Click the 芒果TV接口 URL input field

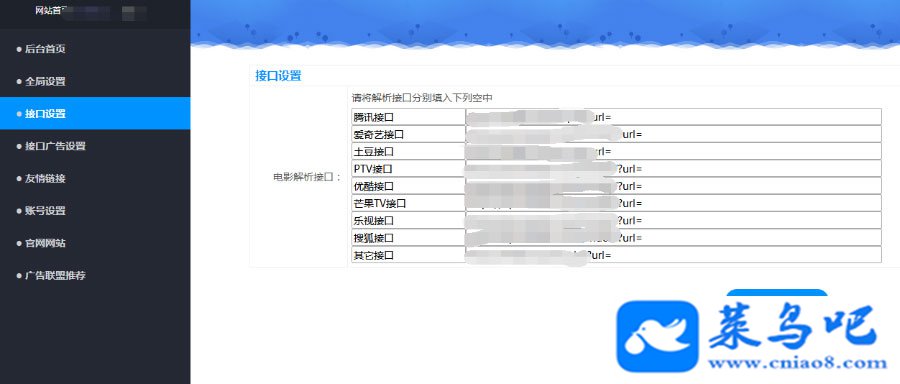point(673,203)
